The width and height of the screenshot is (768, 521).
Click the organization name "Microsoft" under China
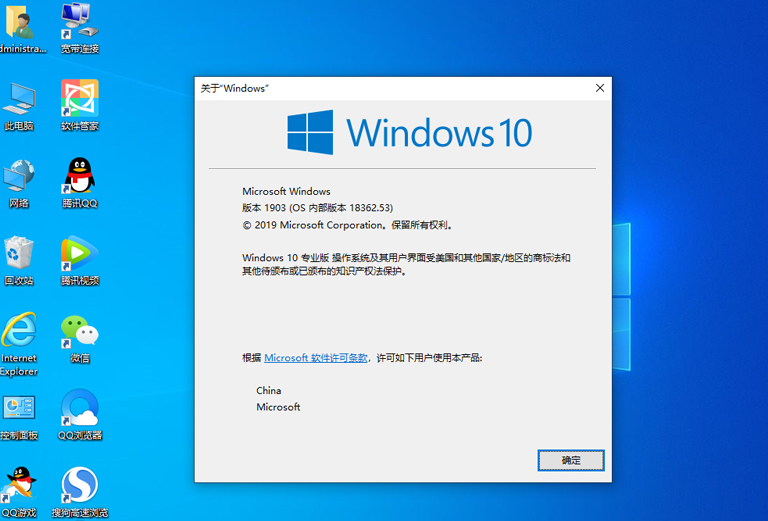[278, 407]
